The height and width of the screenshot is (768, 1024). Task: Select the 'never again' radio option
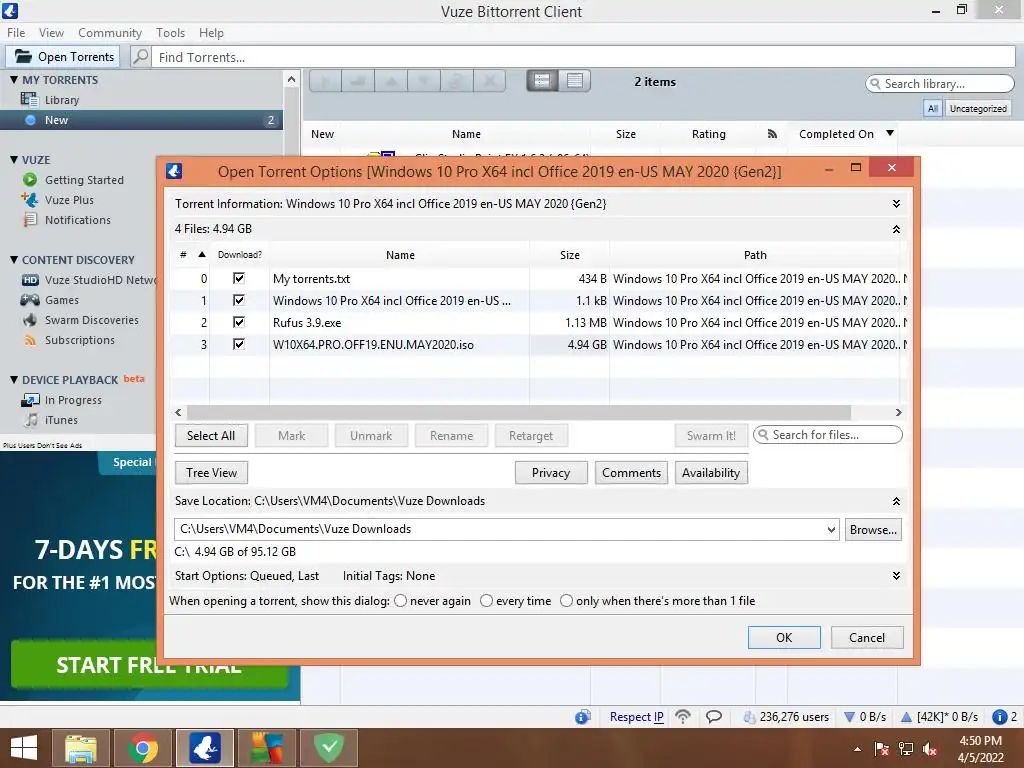[x=400, y=601]
